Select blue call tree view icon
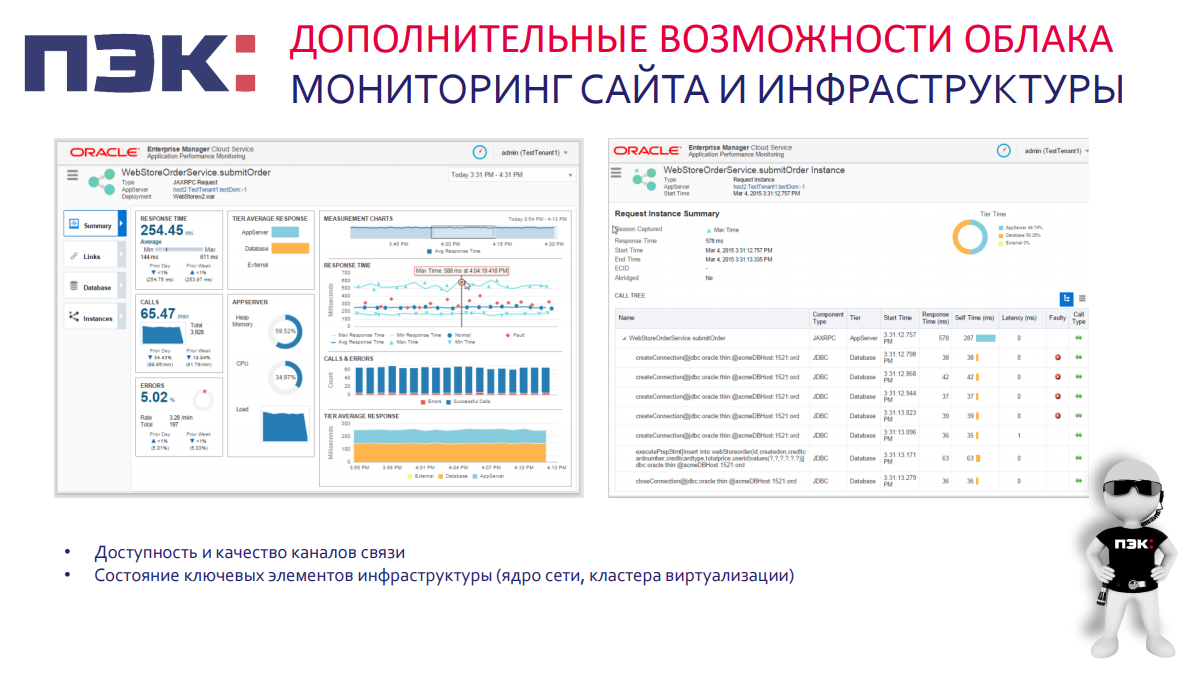 pos(1066,298)
